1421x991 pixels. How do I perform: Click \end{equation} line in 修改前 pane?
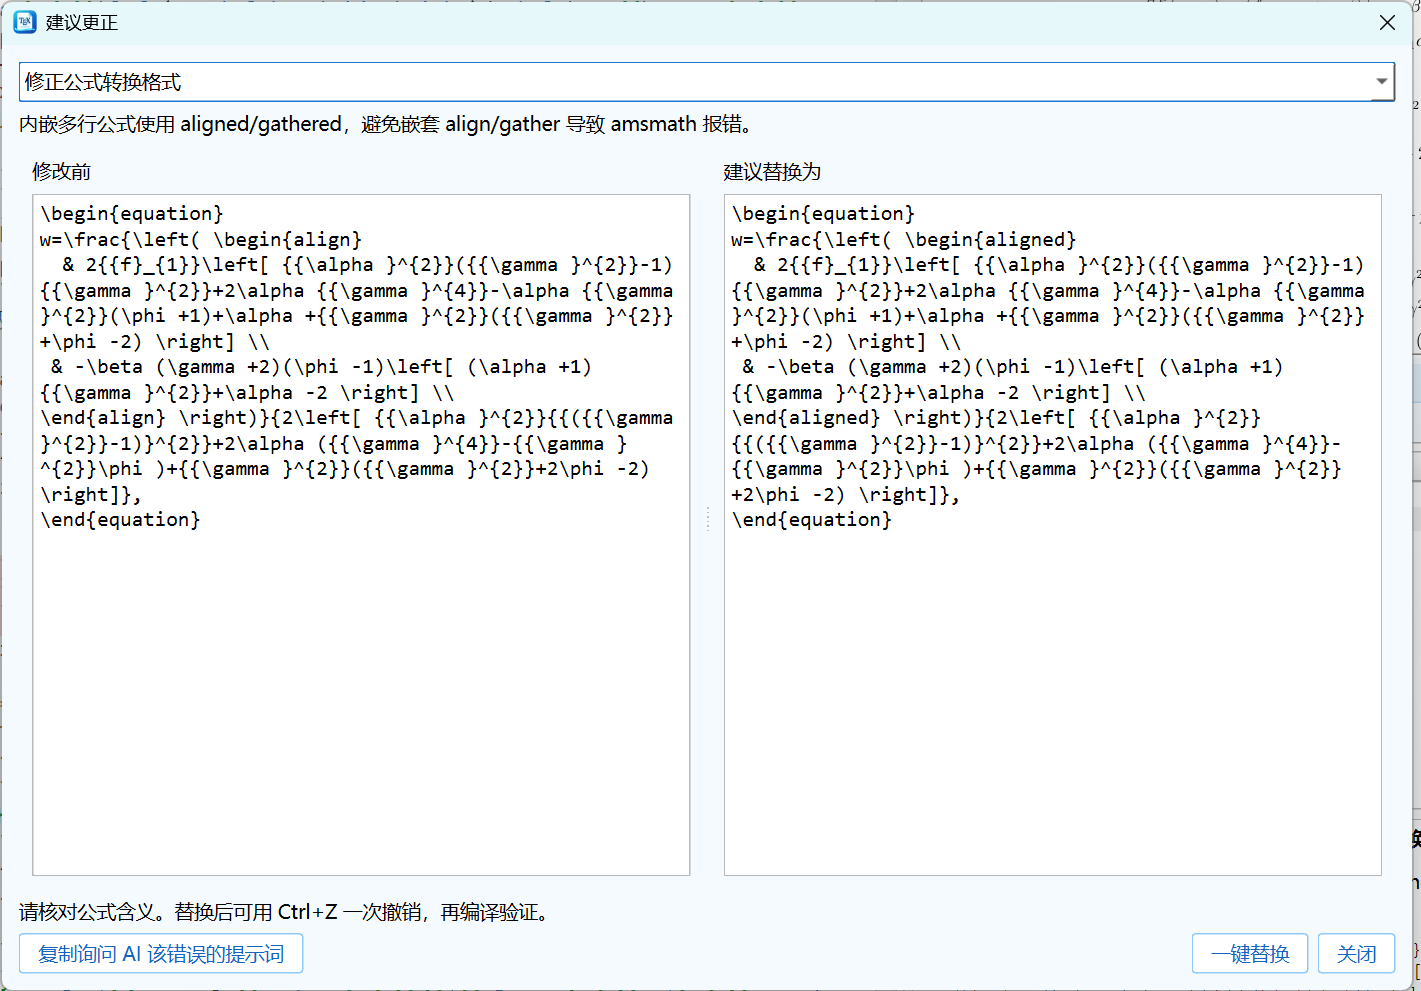pos(120,520)
